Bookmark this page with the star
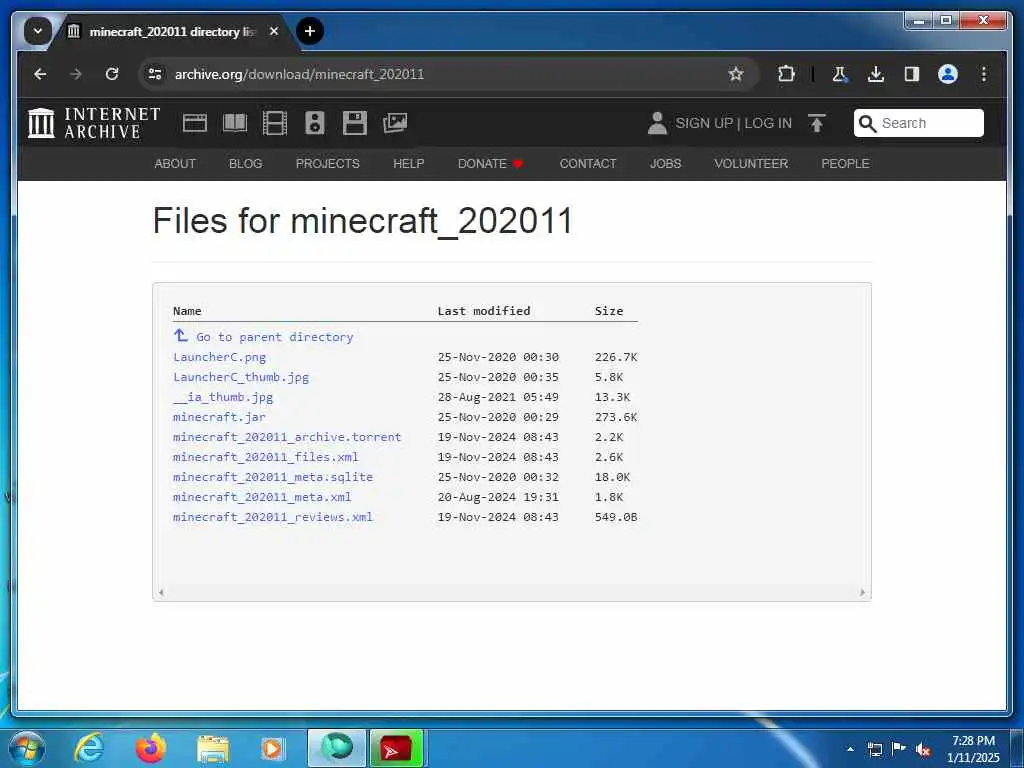This screenshot has height=768, width=1024. tap(735, 74)
